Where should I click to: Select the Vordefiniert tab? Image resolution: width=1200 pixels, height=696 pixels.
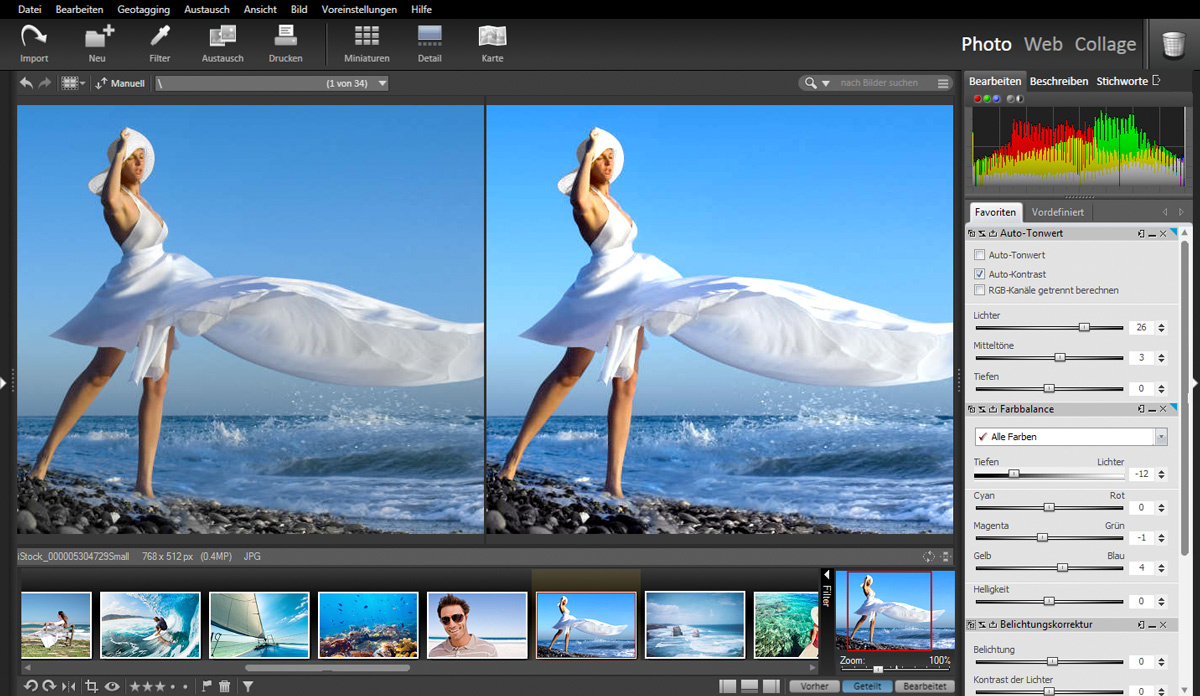[x=1058, y=212]
